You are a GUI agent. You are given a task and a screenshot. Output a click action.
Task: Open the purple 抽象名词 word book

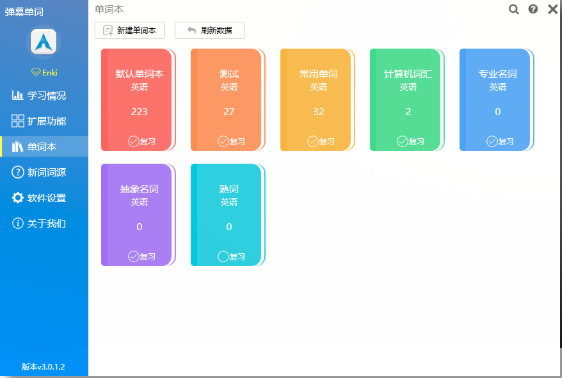(x=138, y=215)
